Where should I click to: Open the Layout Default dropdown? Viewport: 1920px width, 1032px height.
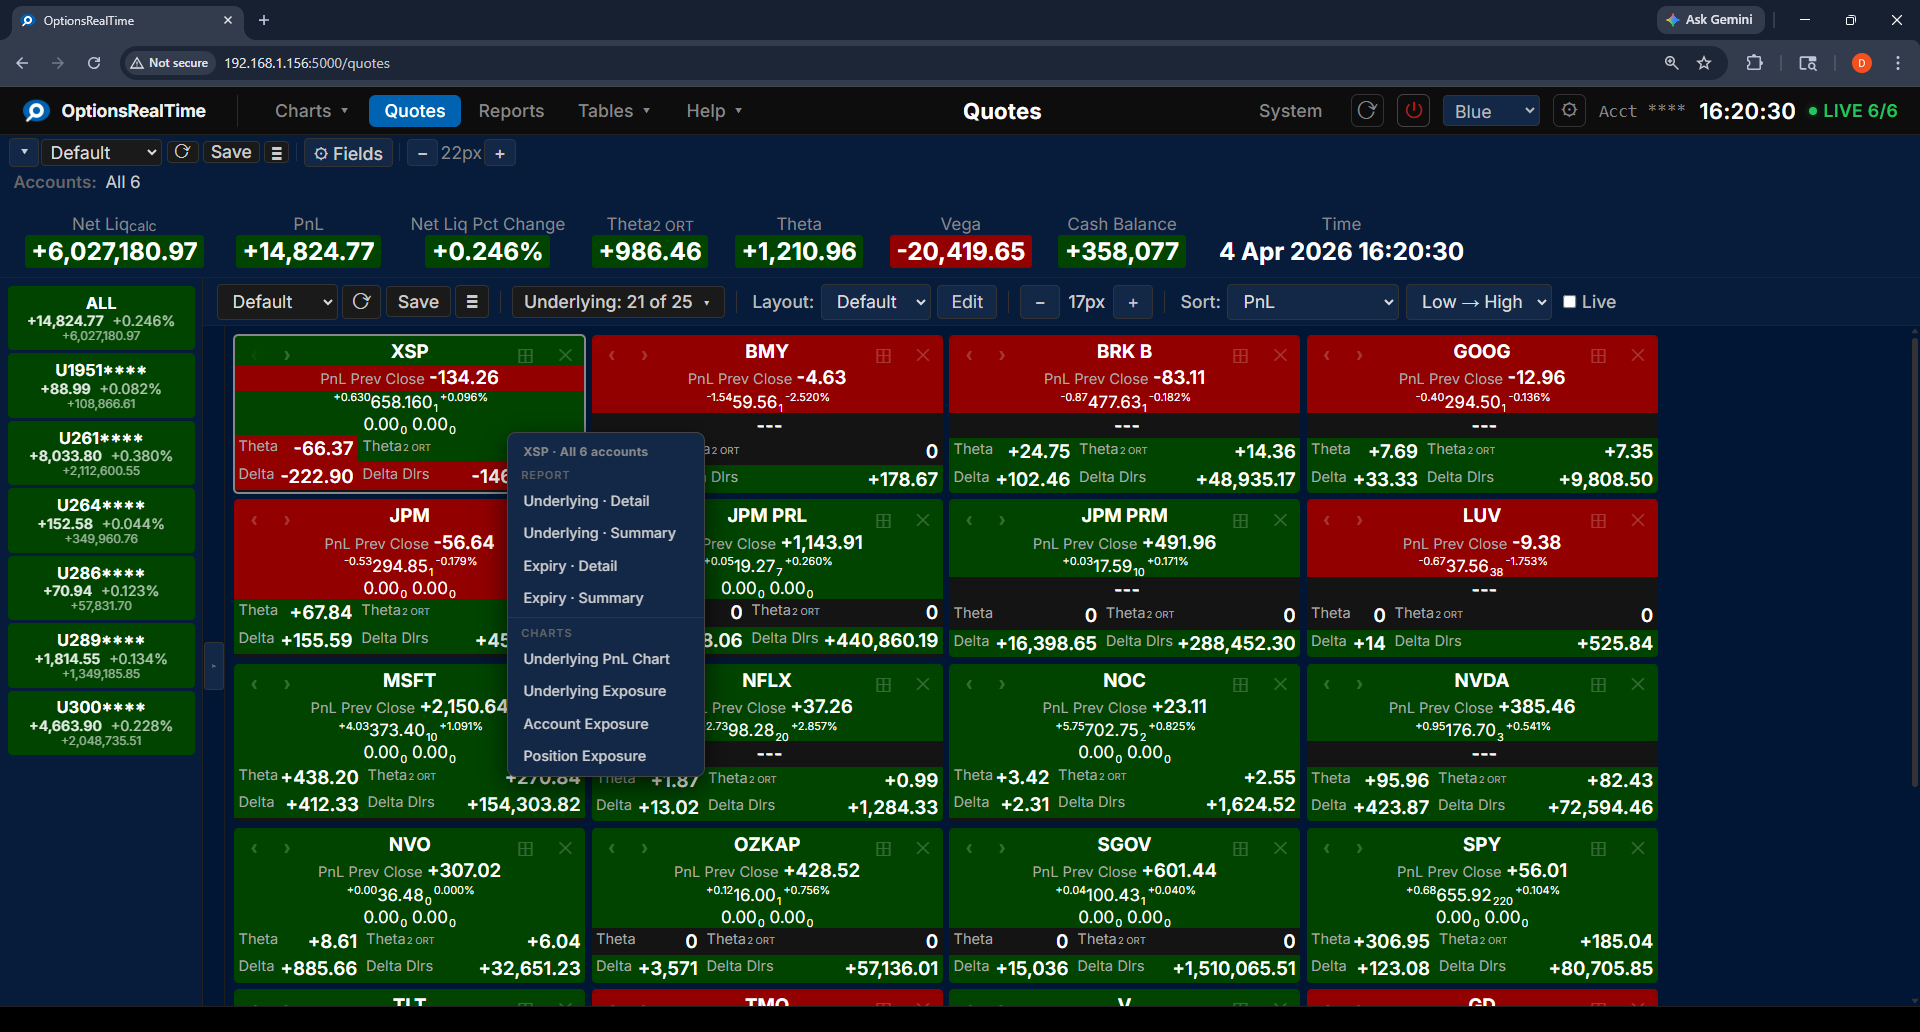point(876,302)
